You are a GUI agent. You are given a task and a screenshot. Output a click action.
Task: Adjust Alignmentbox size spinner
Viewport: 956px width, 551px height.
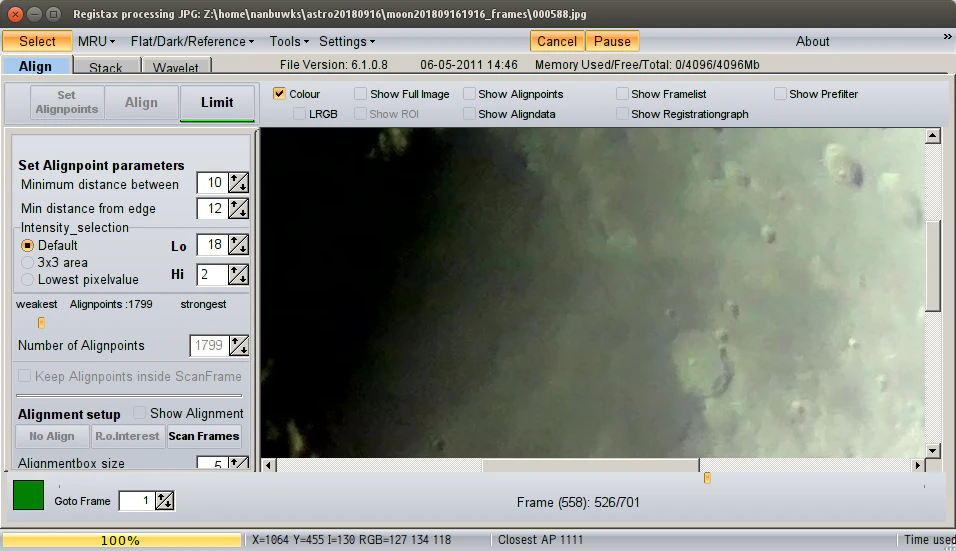238,463
